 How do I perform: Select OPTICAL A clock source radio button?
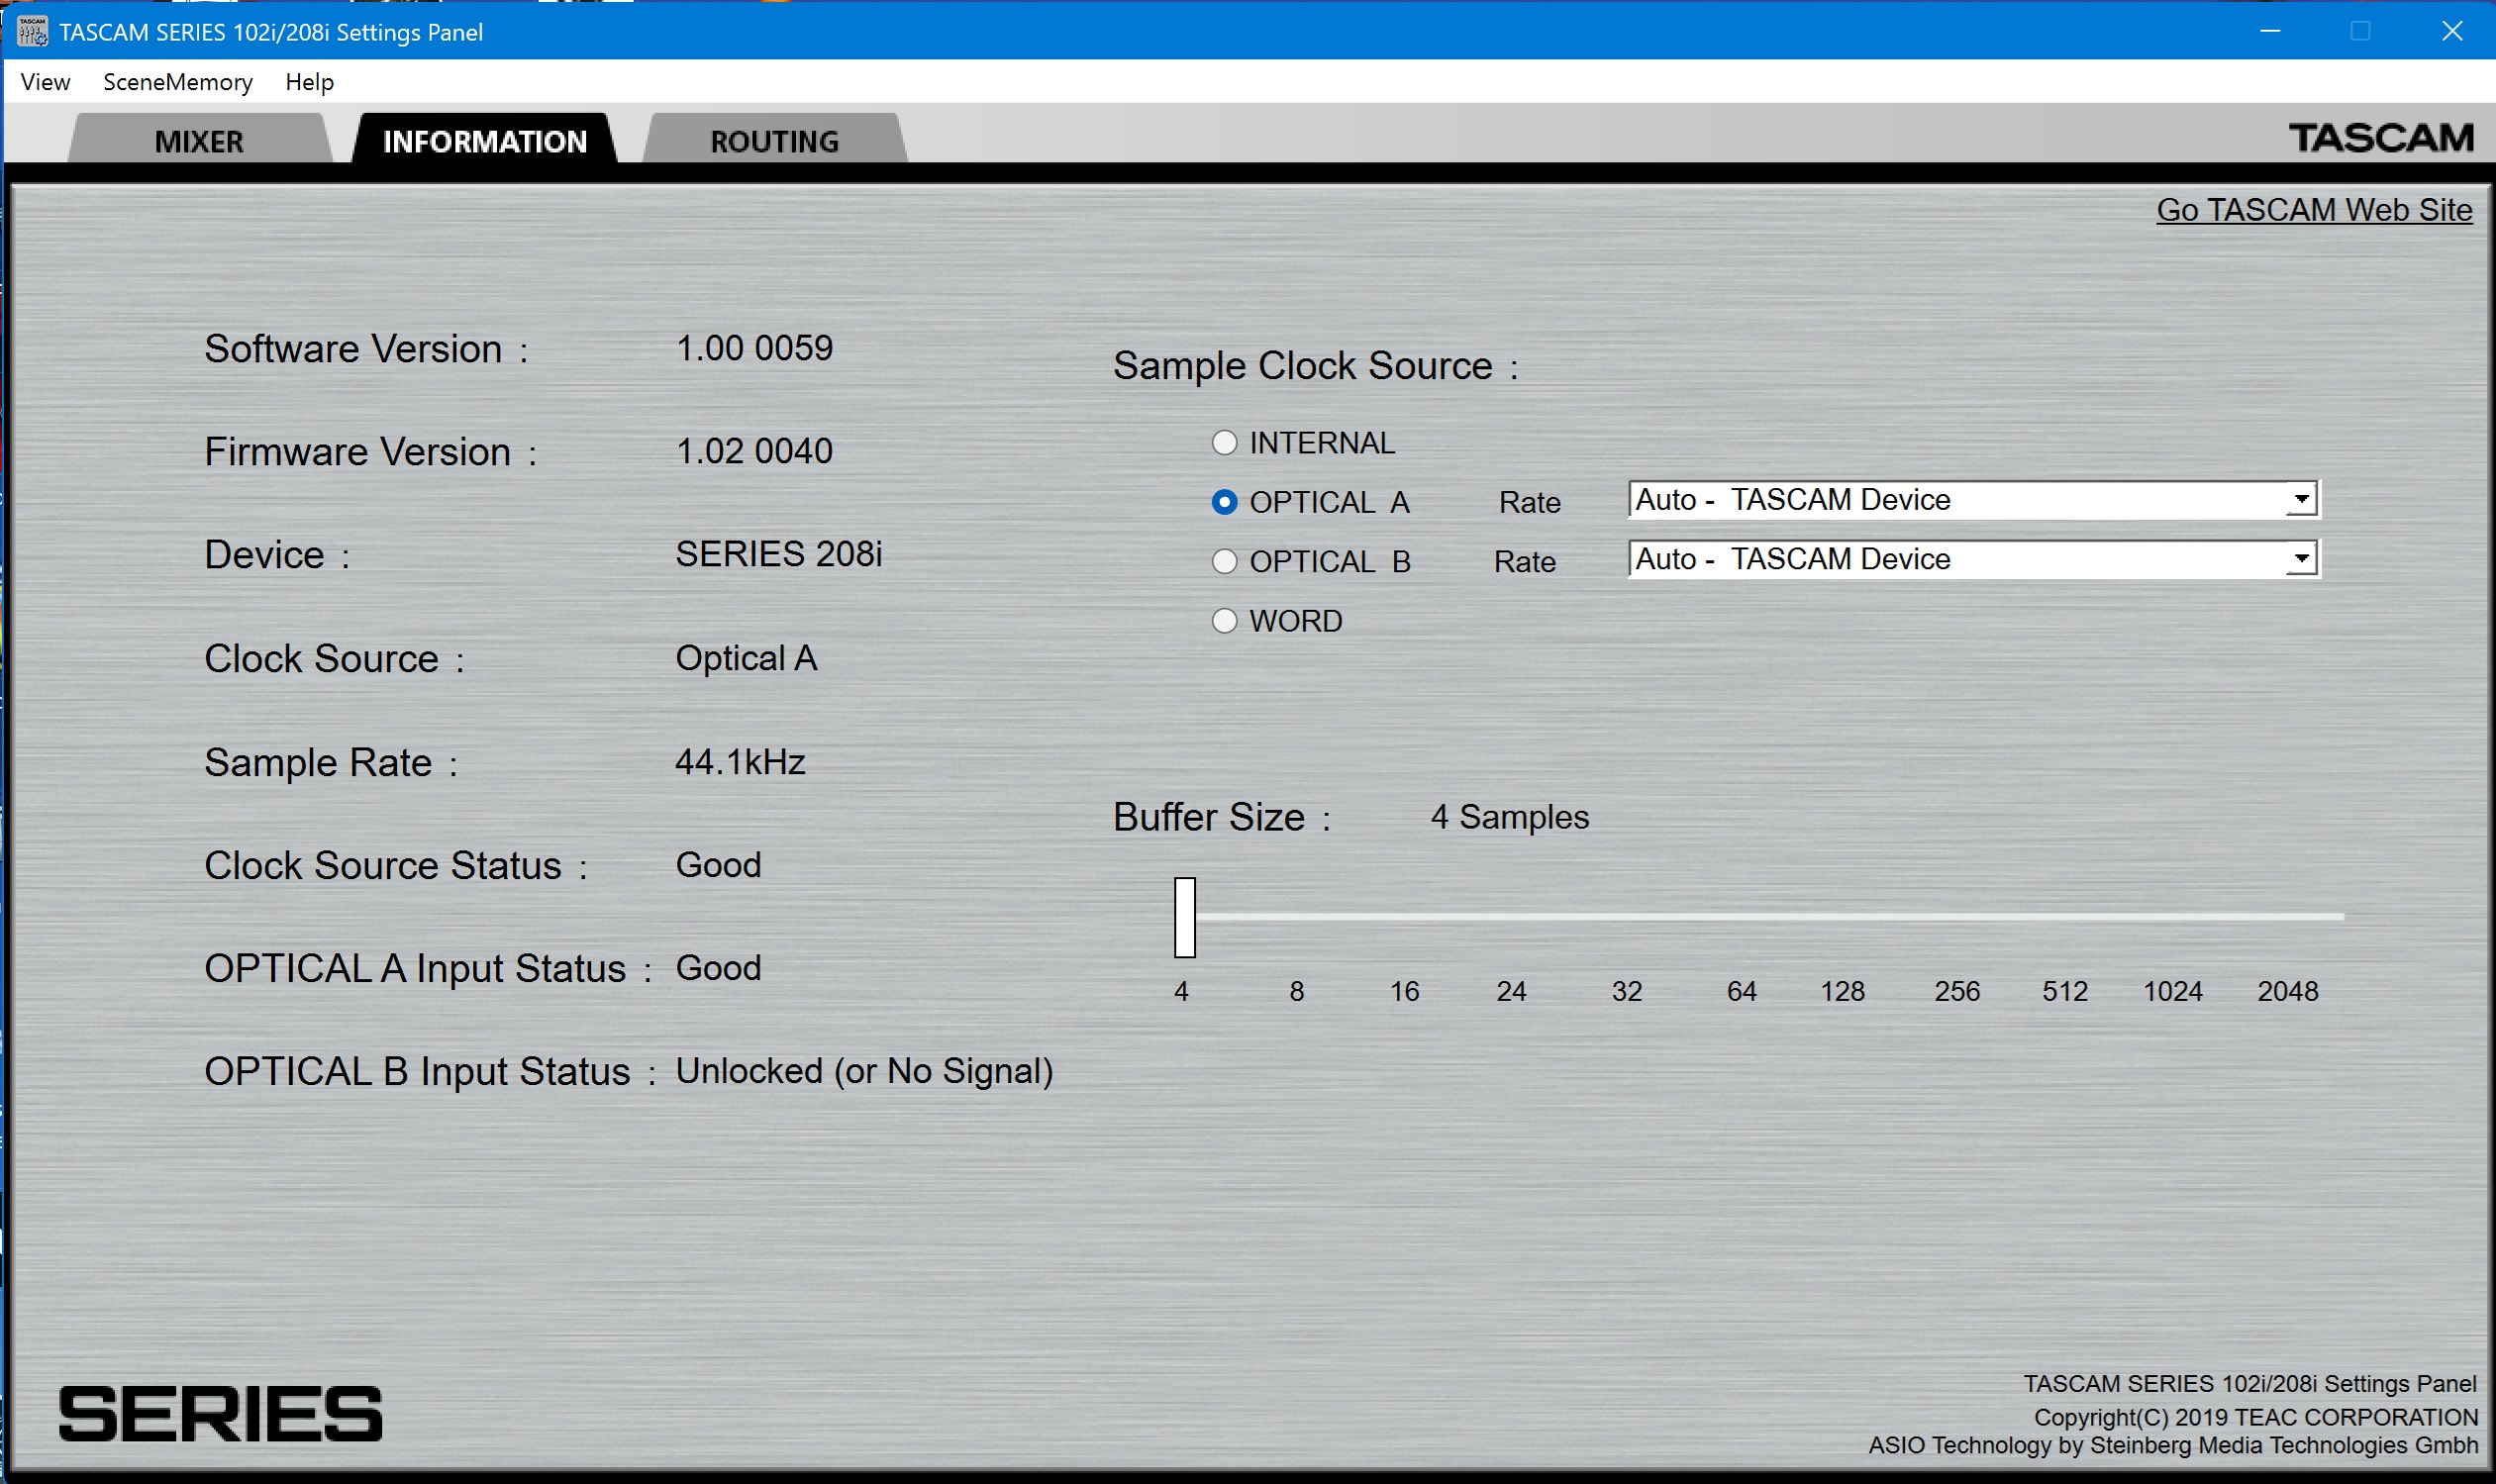click(x=1224, y=502)
